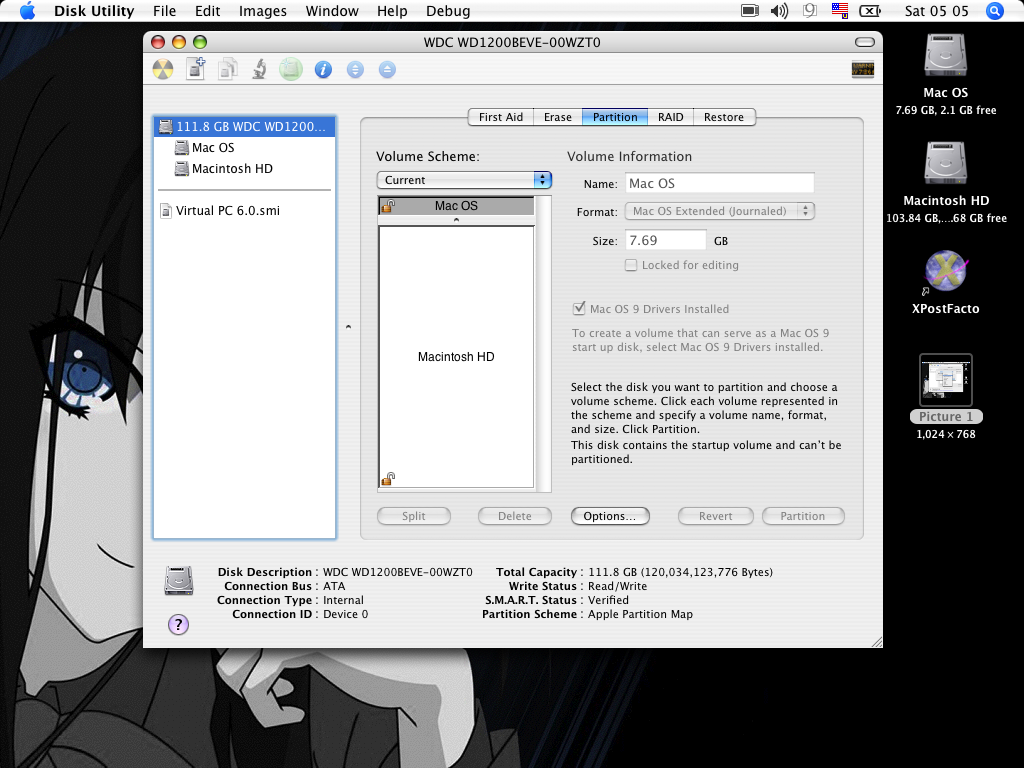Viewport: 1024px width, 768px height.
Task: Open the Window menu
Action: pyautogui.click(x=332, y=11)
